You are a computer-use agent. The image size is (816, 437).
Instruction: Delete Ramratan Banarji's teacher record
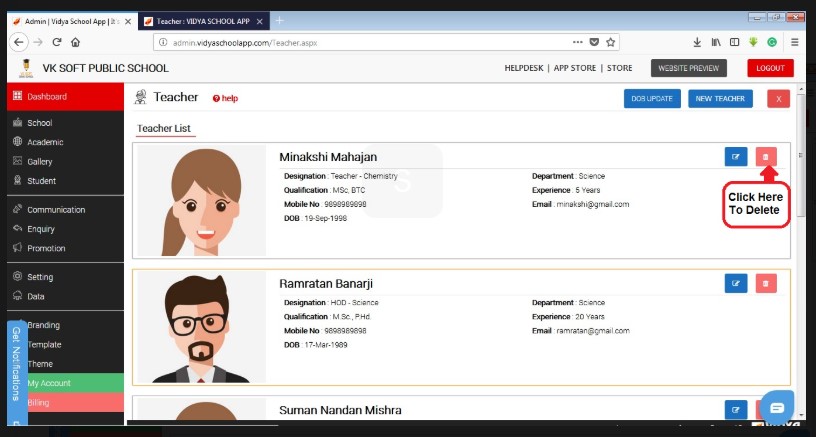pos(766,284)
